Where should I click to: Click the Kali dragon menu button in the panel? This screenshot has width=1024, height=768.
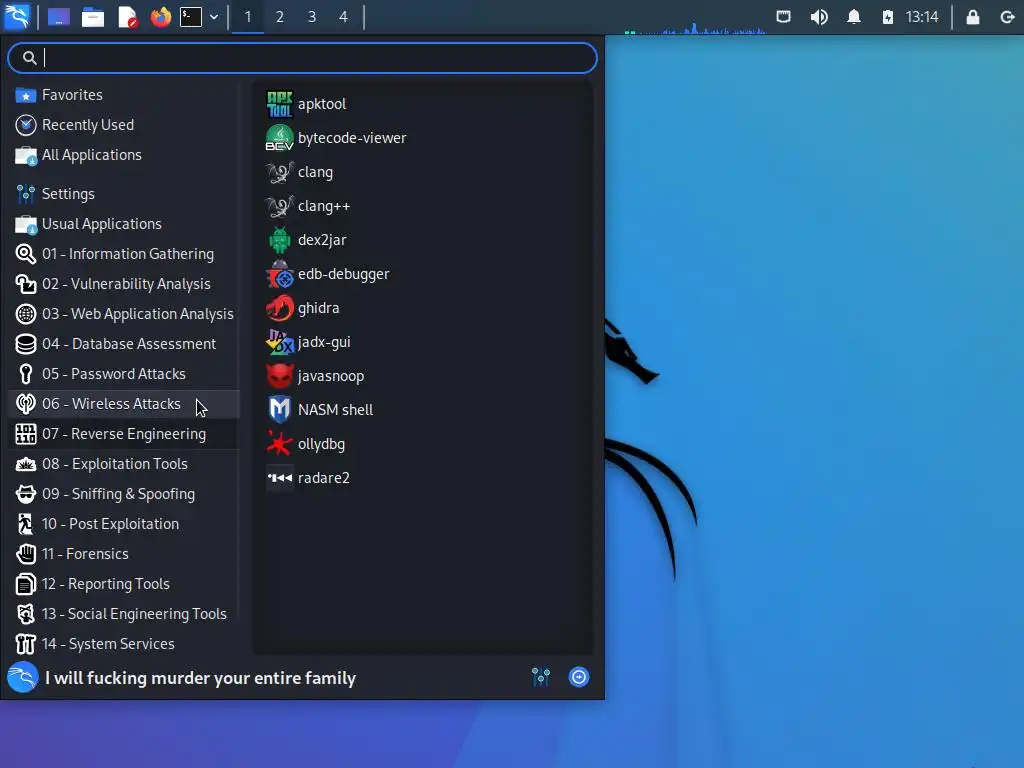pyautogui.click(x=17, y=16)
